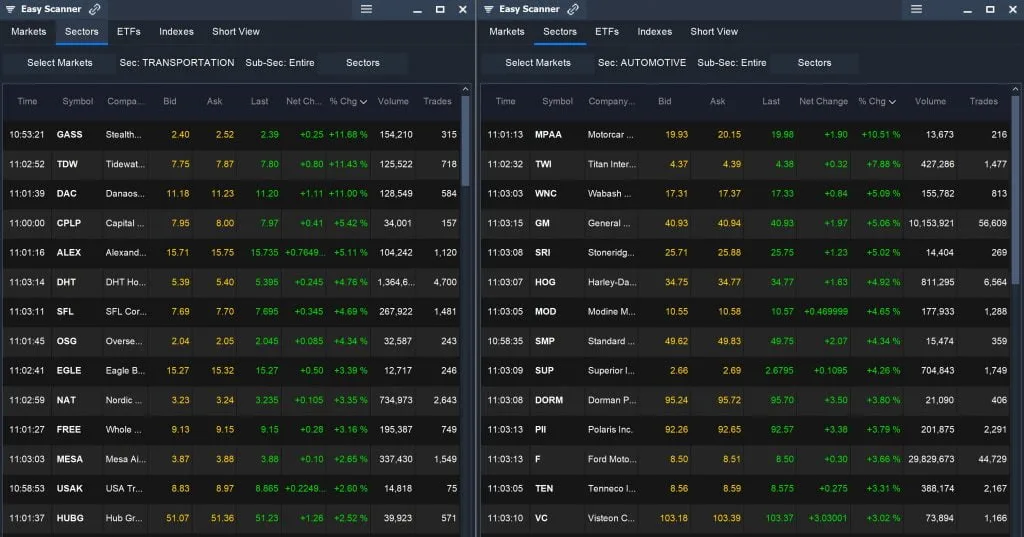Sort left scanner by Symbol column header
Image resolution: width=1024 pixels, height=537 pixels.
point(78,101)
